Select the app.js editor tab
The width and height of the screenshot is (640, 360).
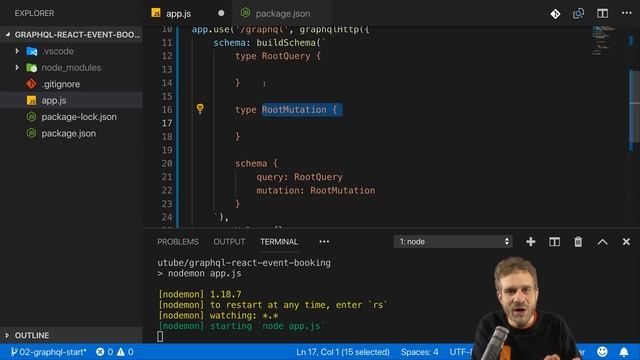tap(178, 13)
